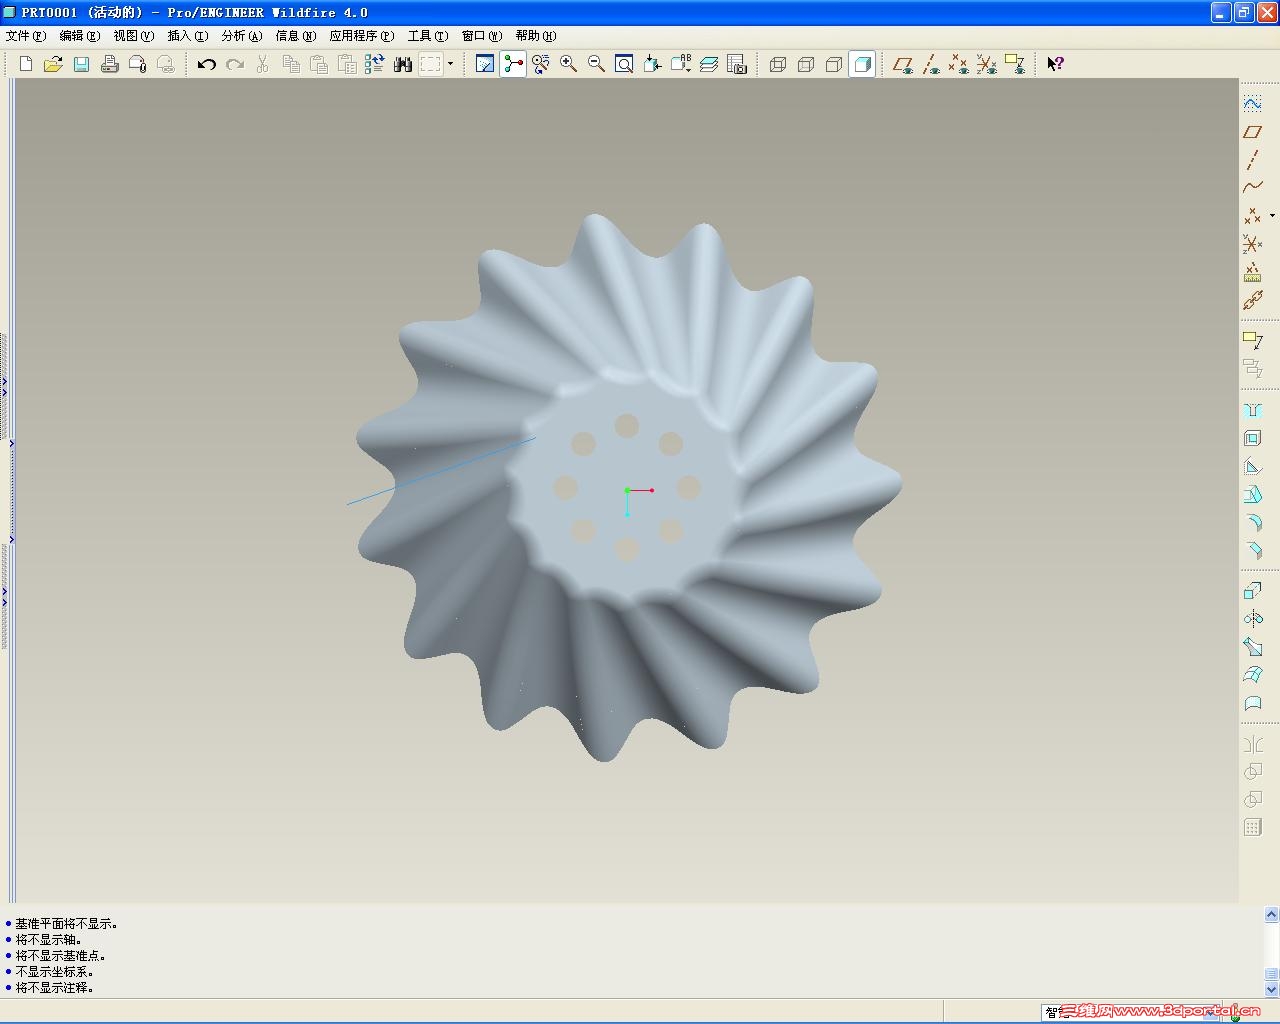Select the rib tool
The width and height of the screenshot is (1280, 1024).
[1252, 466]
